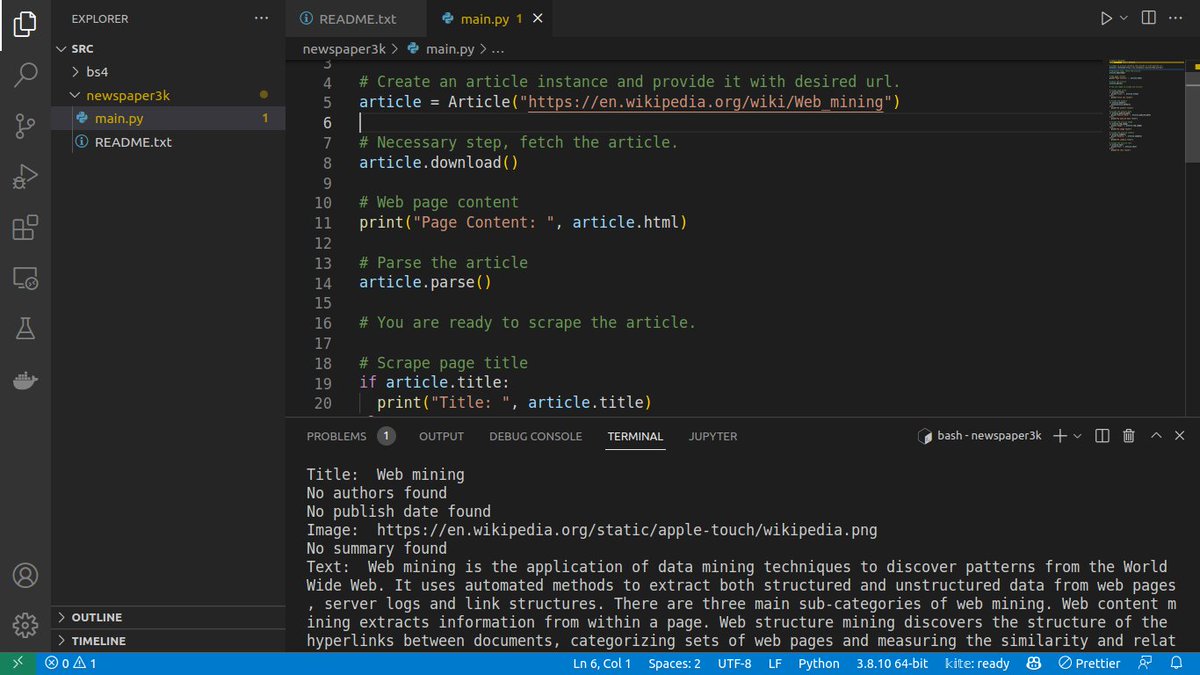Click the kite: ready status
This screenshot has height=675, width=1200.
(x=977, y=663)
